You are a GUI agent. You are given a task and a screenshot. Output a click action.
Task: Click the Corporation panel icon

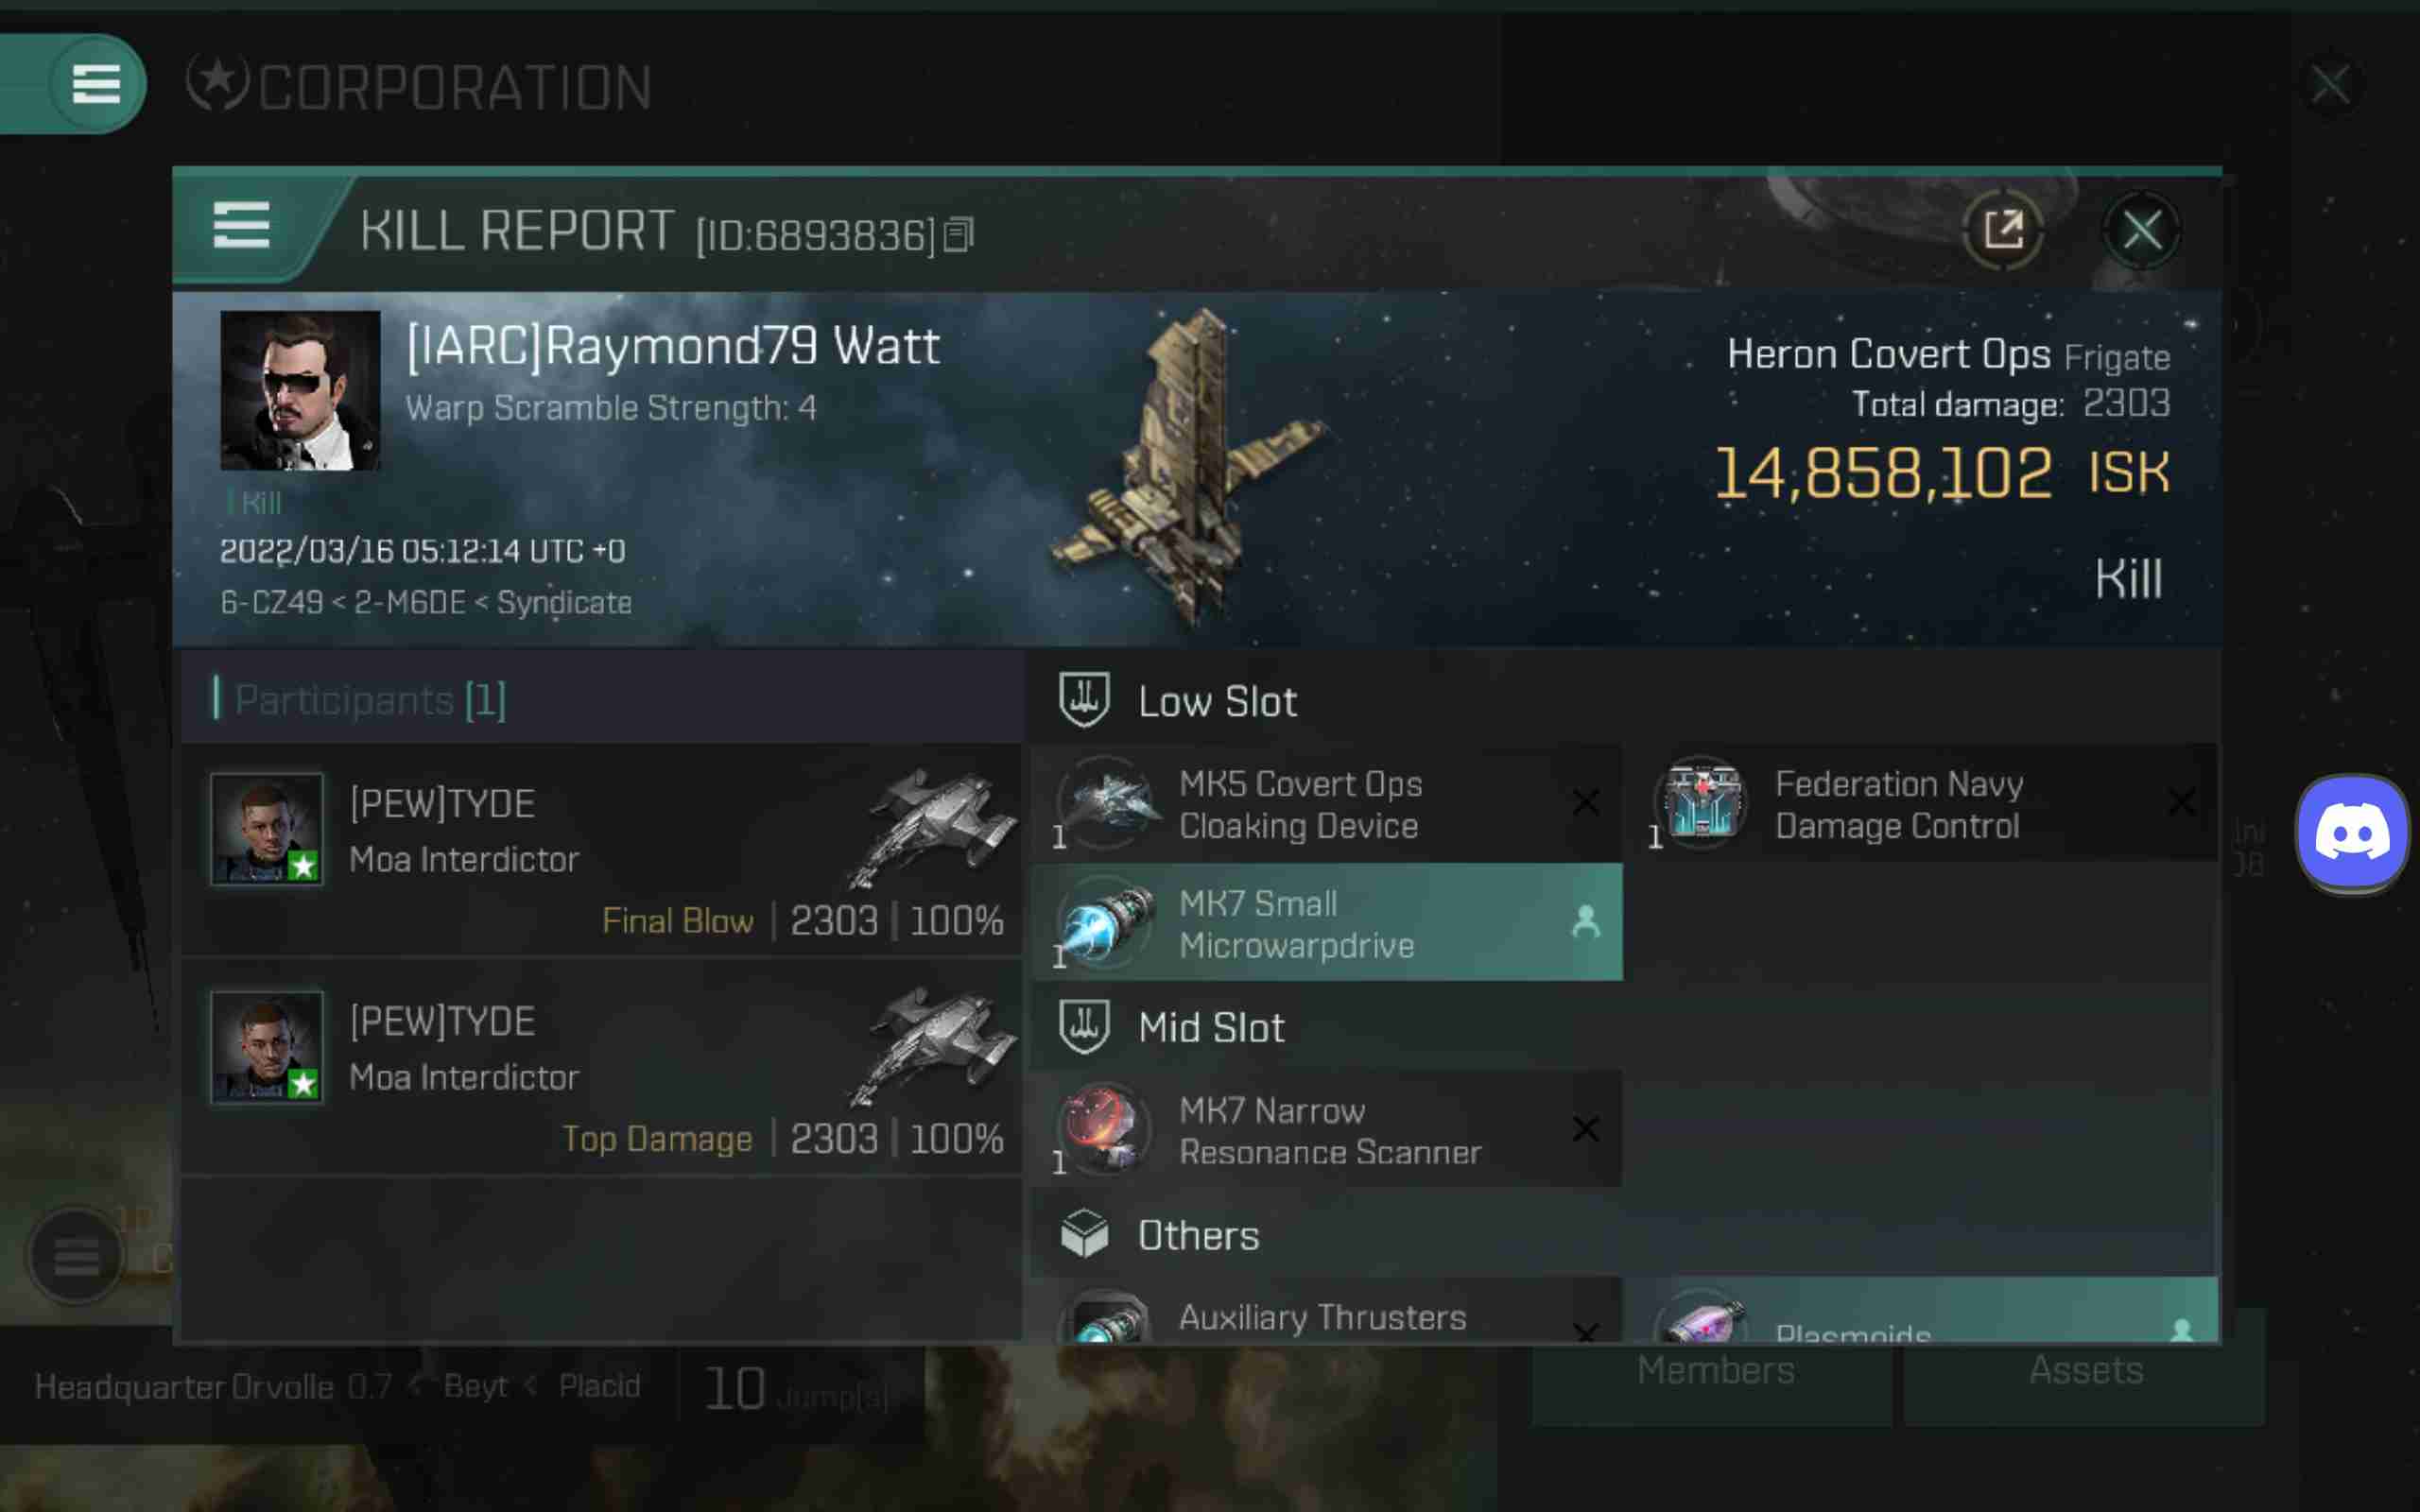(x=221, y=83)
